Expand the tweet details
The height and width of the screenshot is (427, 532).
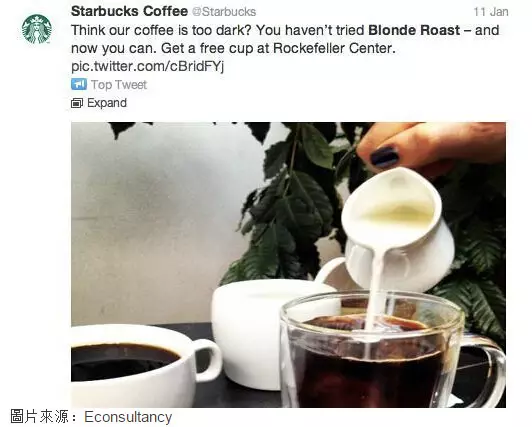[107, 103]
